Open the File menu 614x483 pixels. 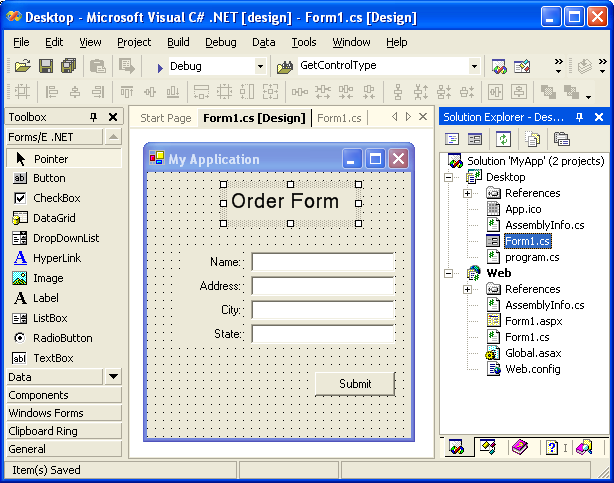tap(21, 42)
